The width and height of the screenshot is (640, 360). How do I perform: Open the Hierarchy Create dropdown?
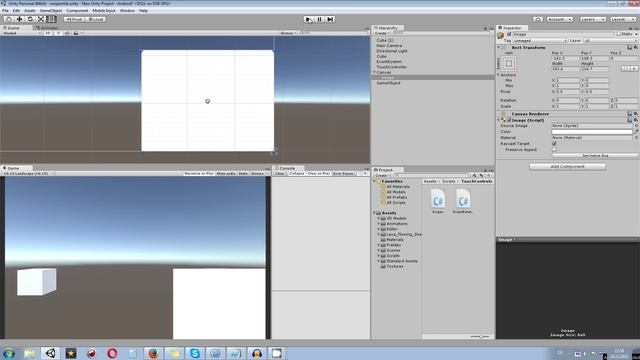[382, 33]
